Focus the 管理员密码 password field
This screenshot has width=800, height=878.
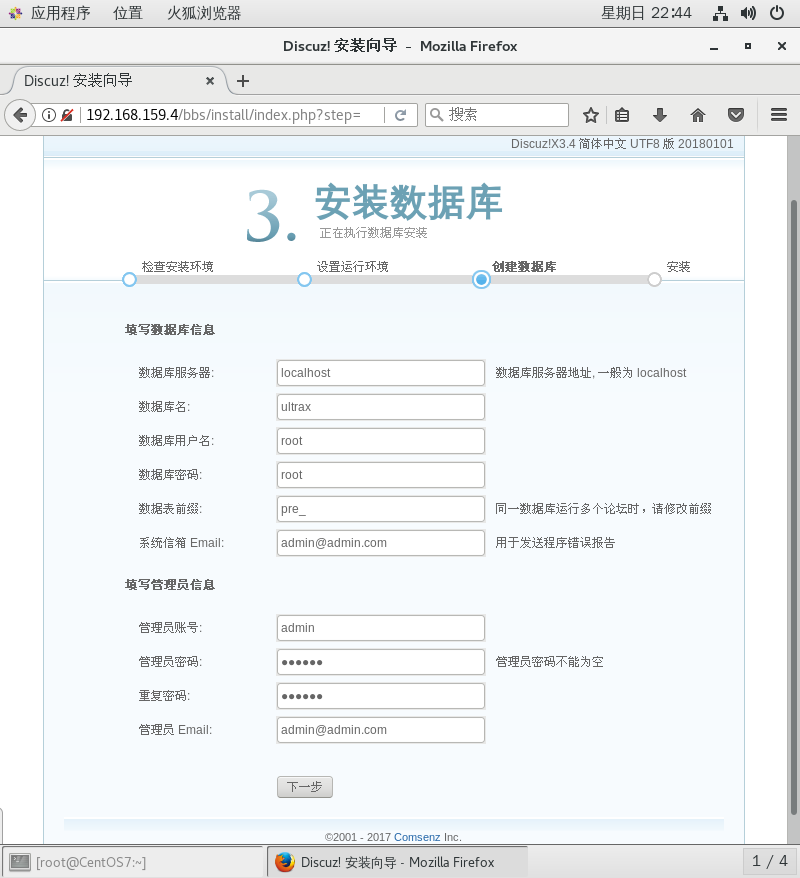click(x=381, y=662)
